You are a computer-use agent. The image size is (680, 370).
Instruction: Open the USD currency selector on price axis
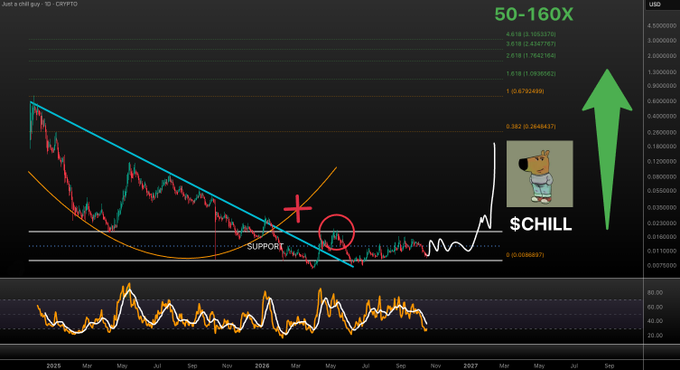[655, 4]
